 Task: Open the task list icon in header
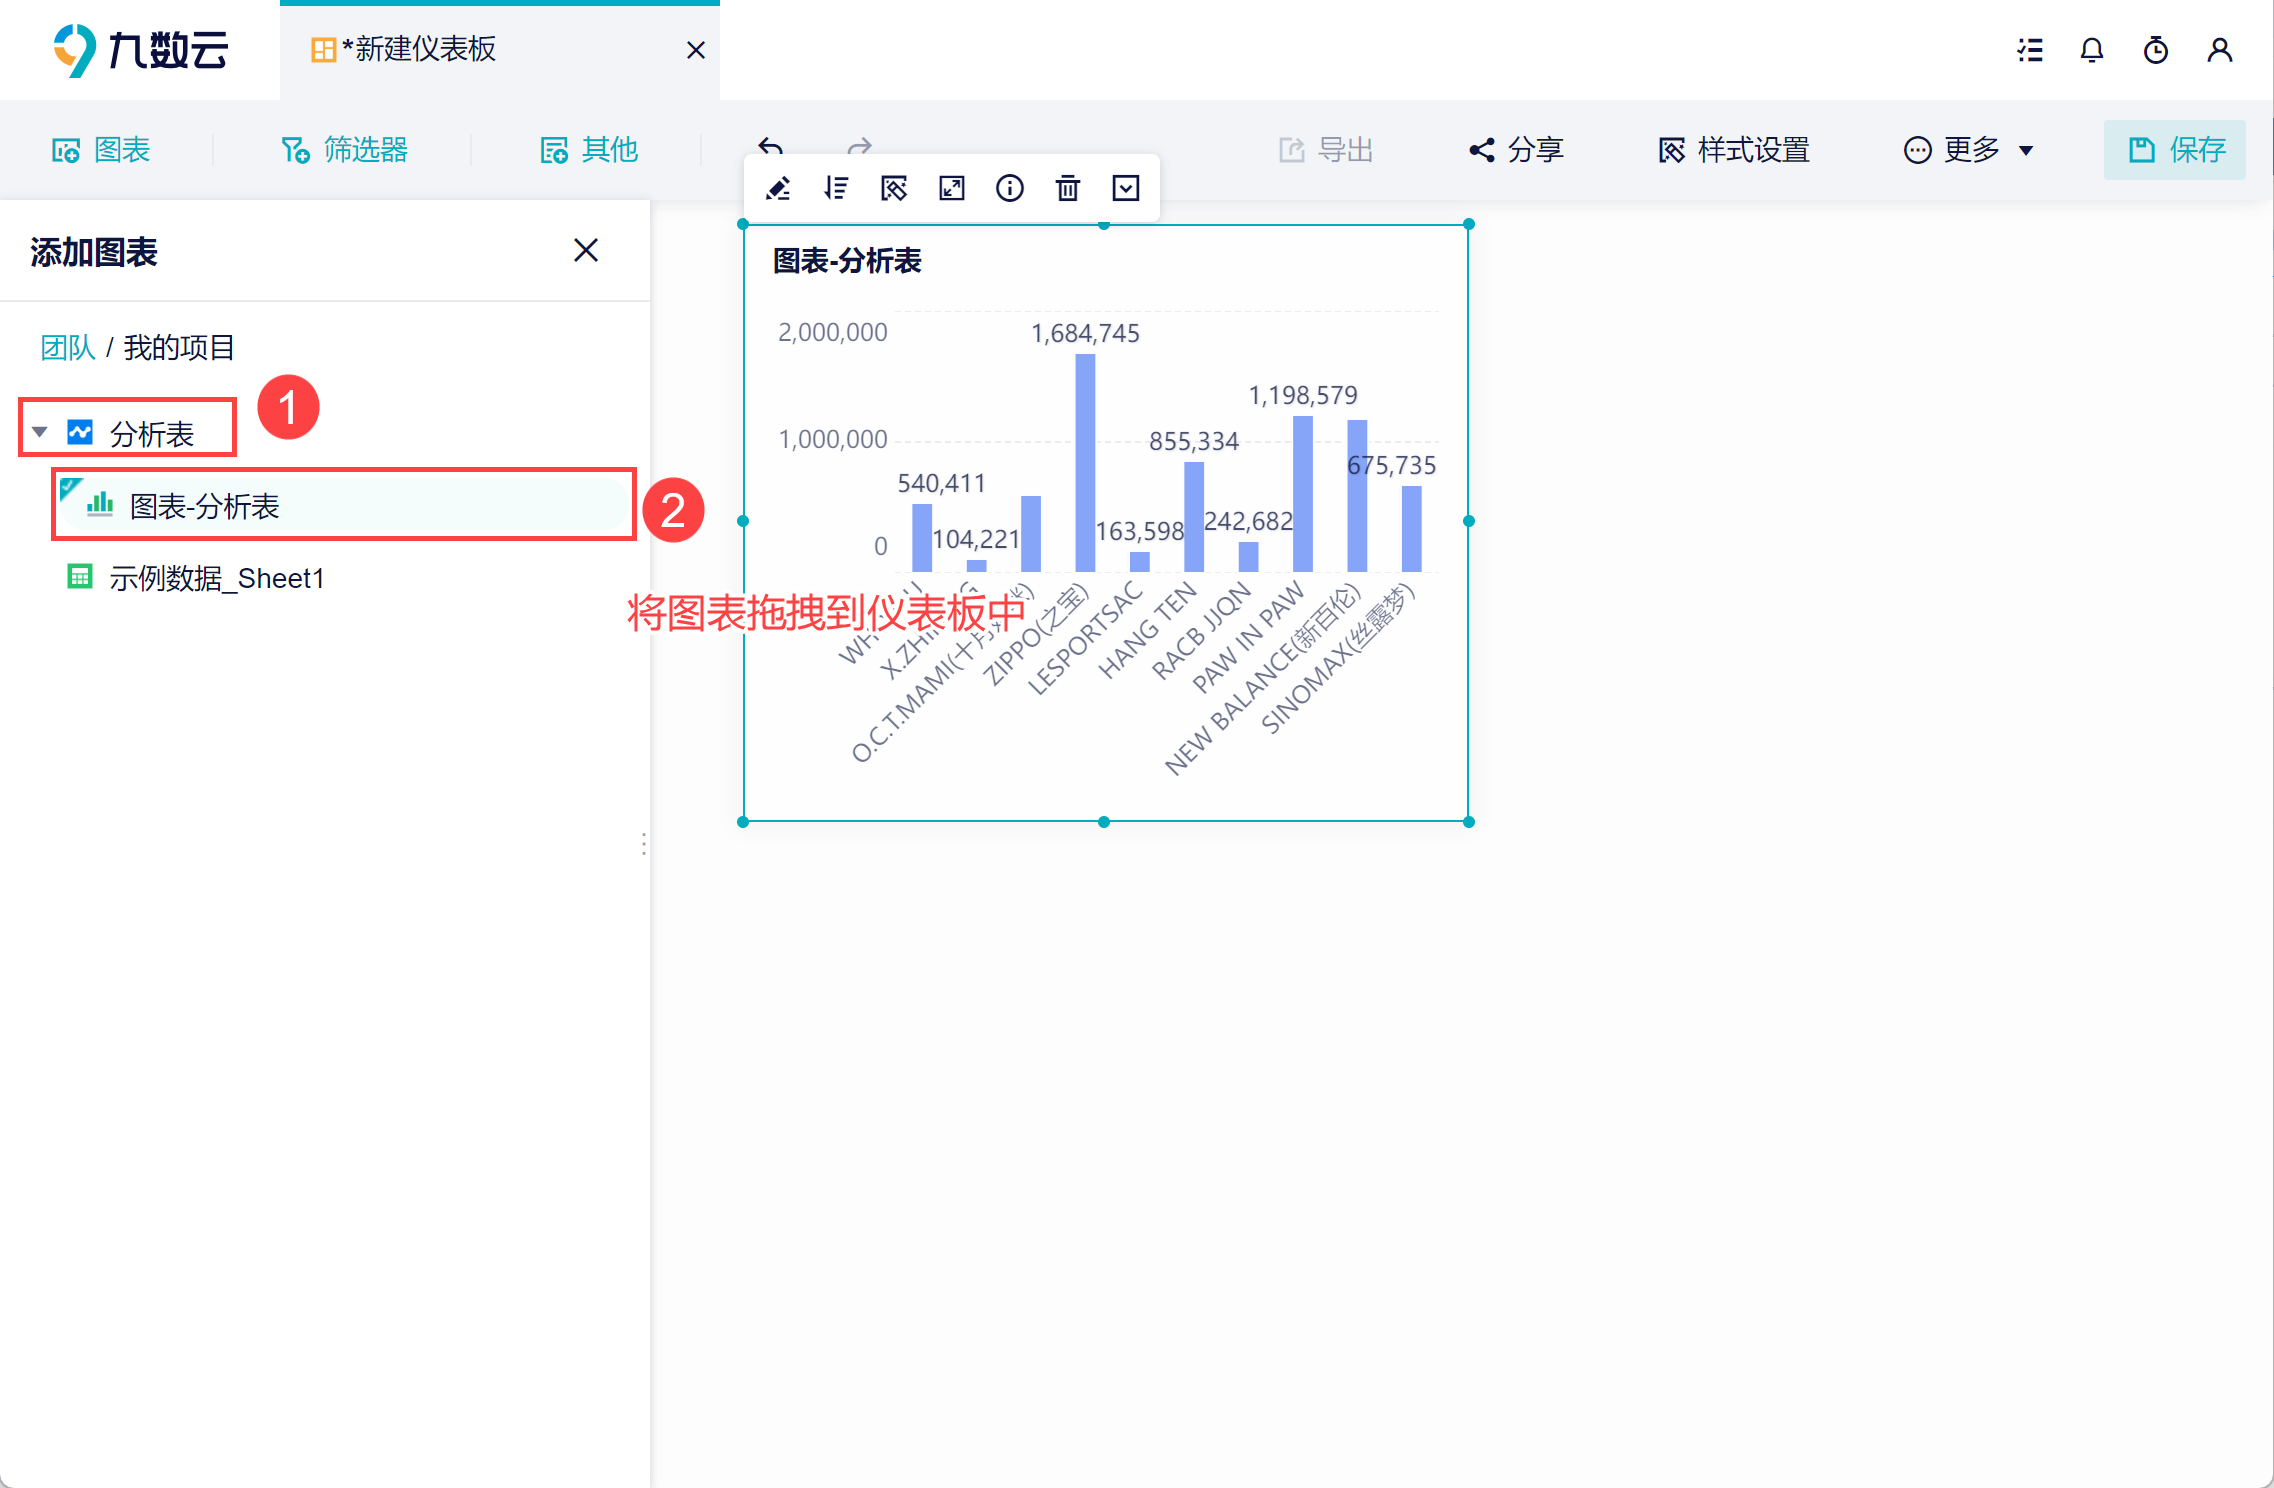pyautogui.click(x=2030, y=50)
